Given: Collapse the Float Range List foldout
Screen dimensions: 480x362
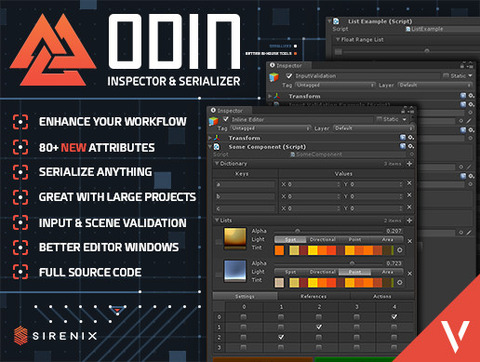Looking at the screenshot, I should [x=338, y=40].
